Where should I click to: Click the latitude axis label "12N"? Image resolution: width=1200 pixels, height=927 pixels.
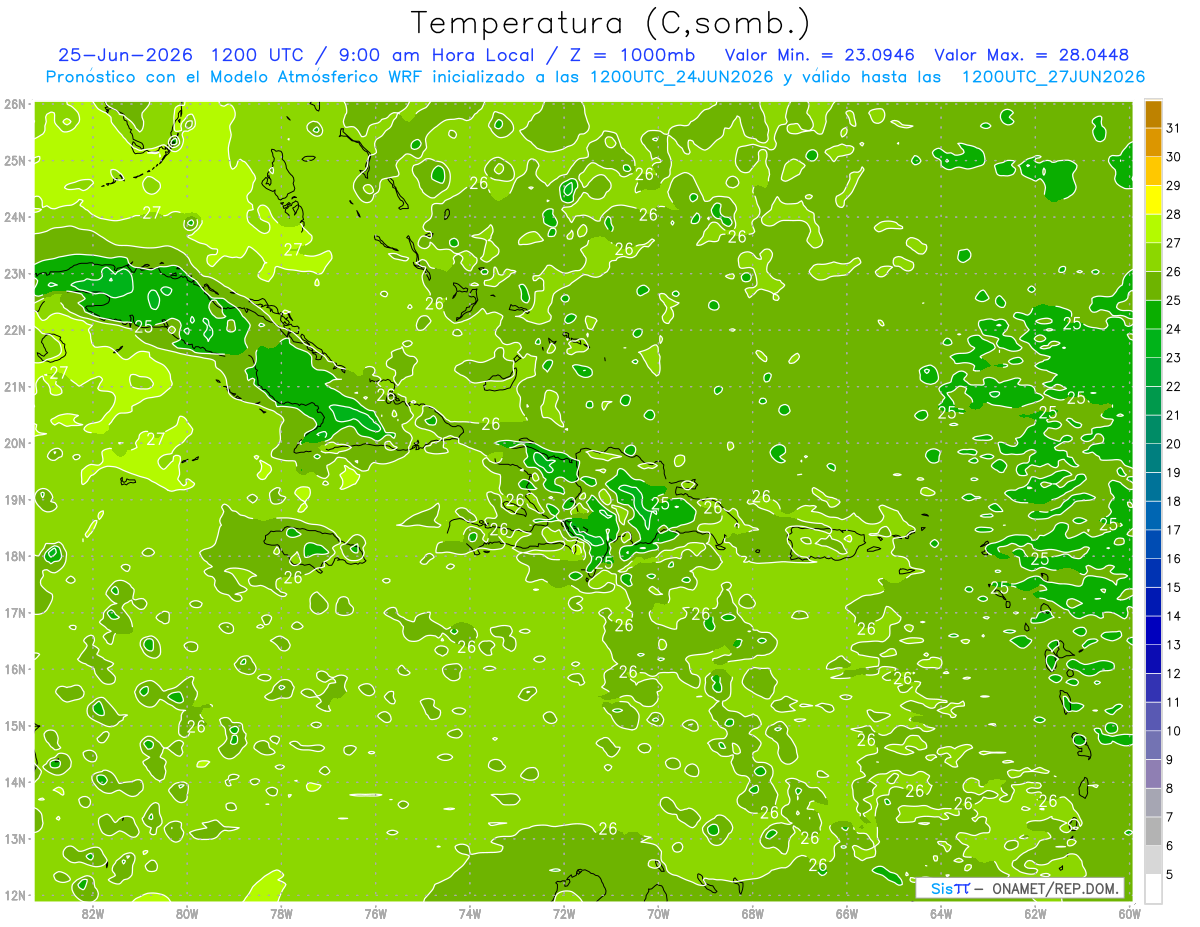coord(14,895)
